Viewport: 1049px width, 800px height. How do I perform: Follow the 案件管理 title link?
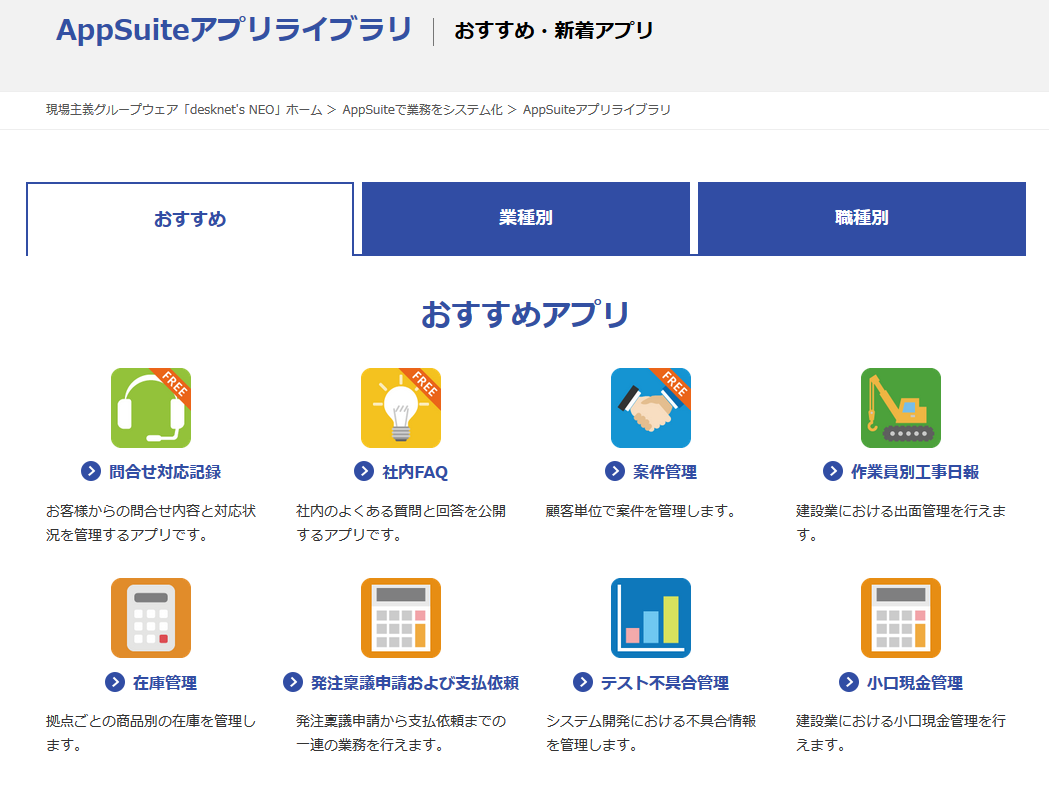tap(665, 472)
